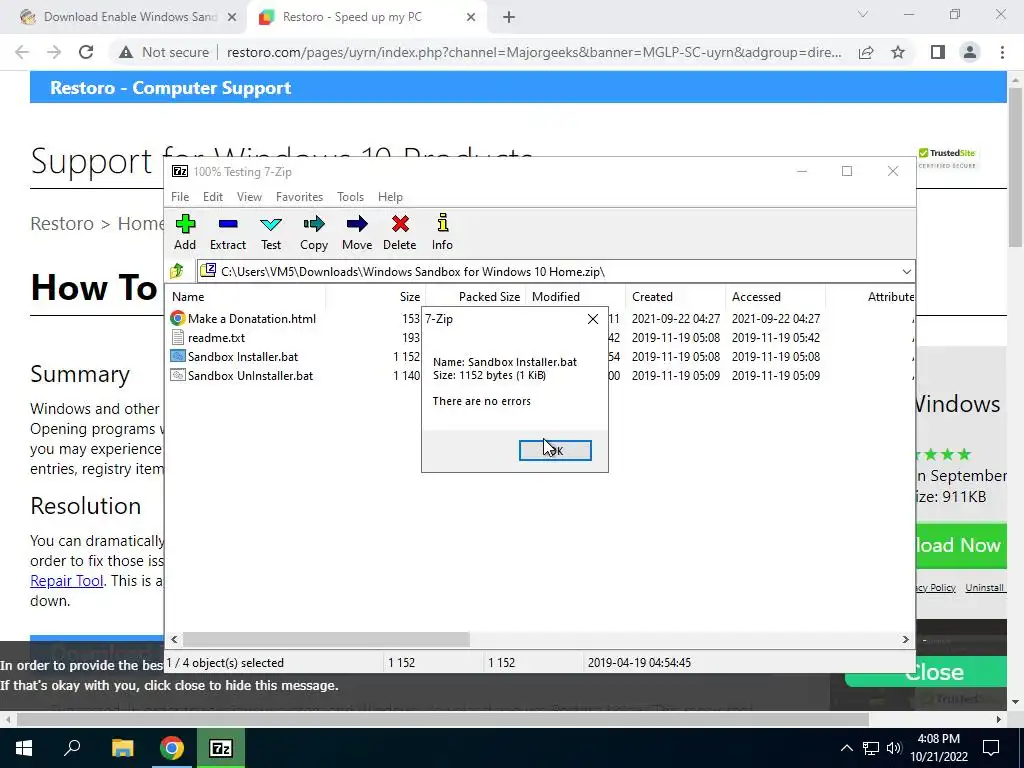
Task: Open the Info toolbar icon
Action: pos(442,232)
